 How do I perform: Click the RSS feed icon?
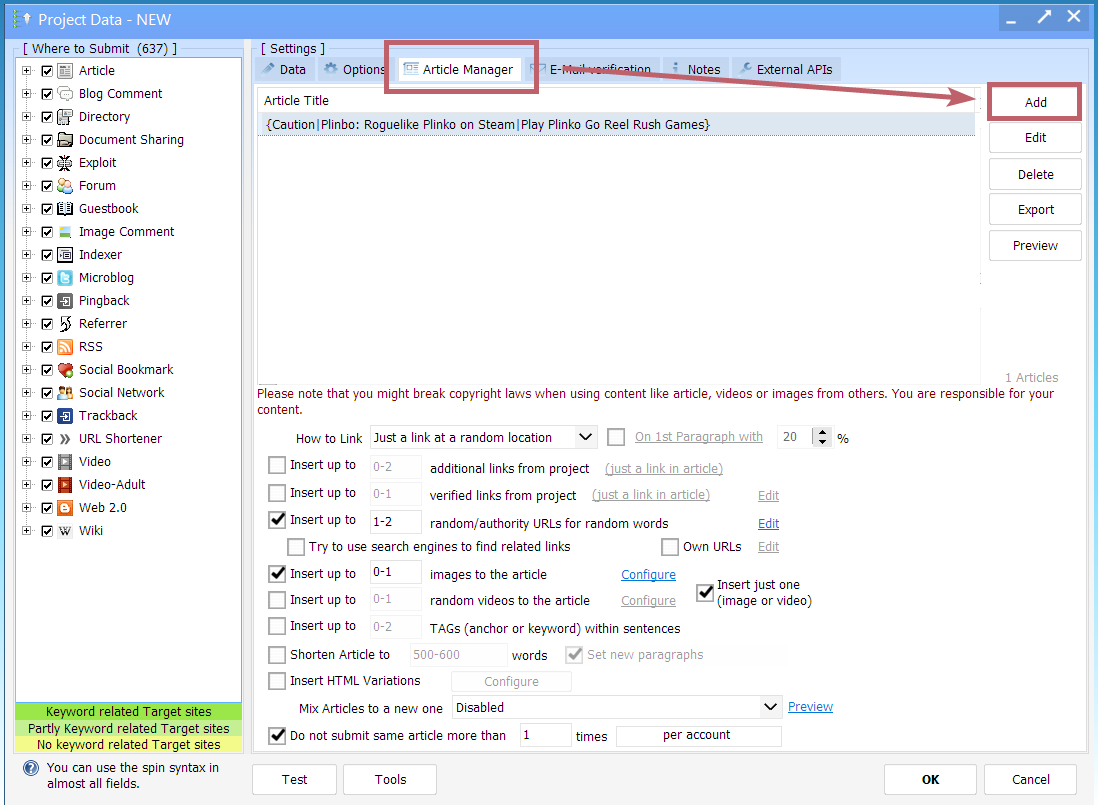click(65, 347)
